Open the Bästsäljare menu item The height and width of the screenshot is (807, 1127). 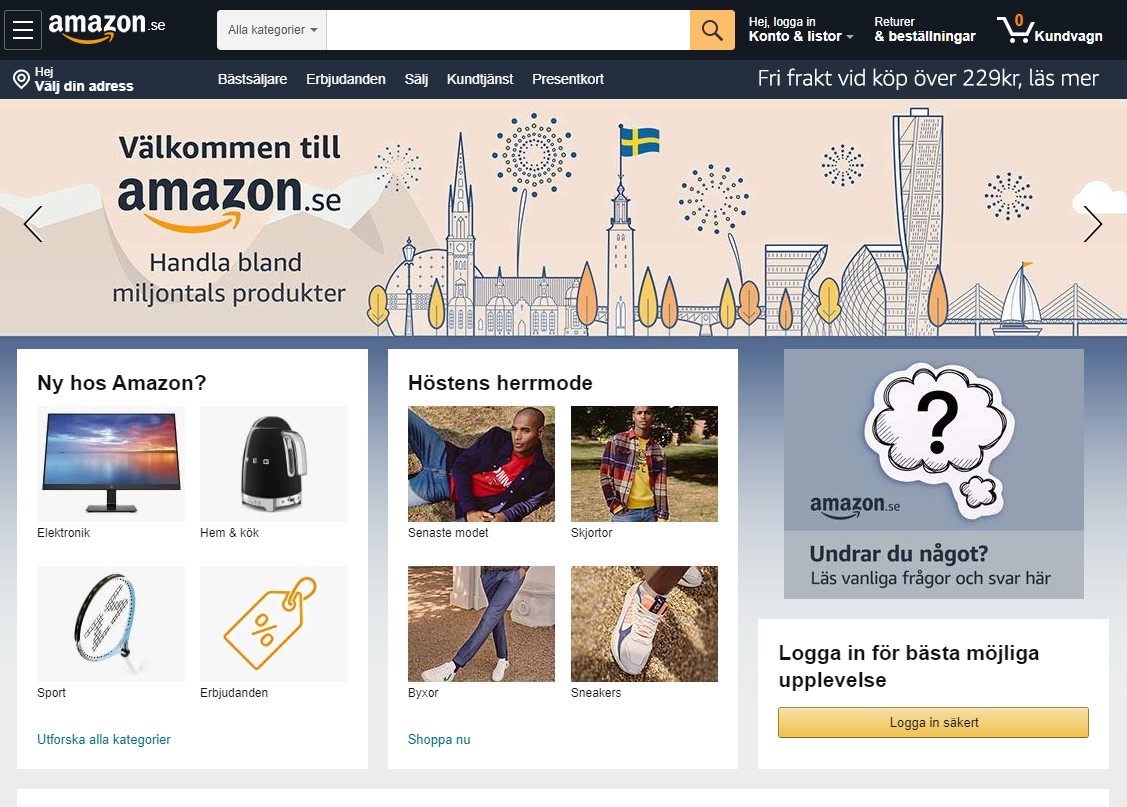(252, 79)
